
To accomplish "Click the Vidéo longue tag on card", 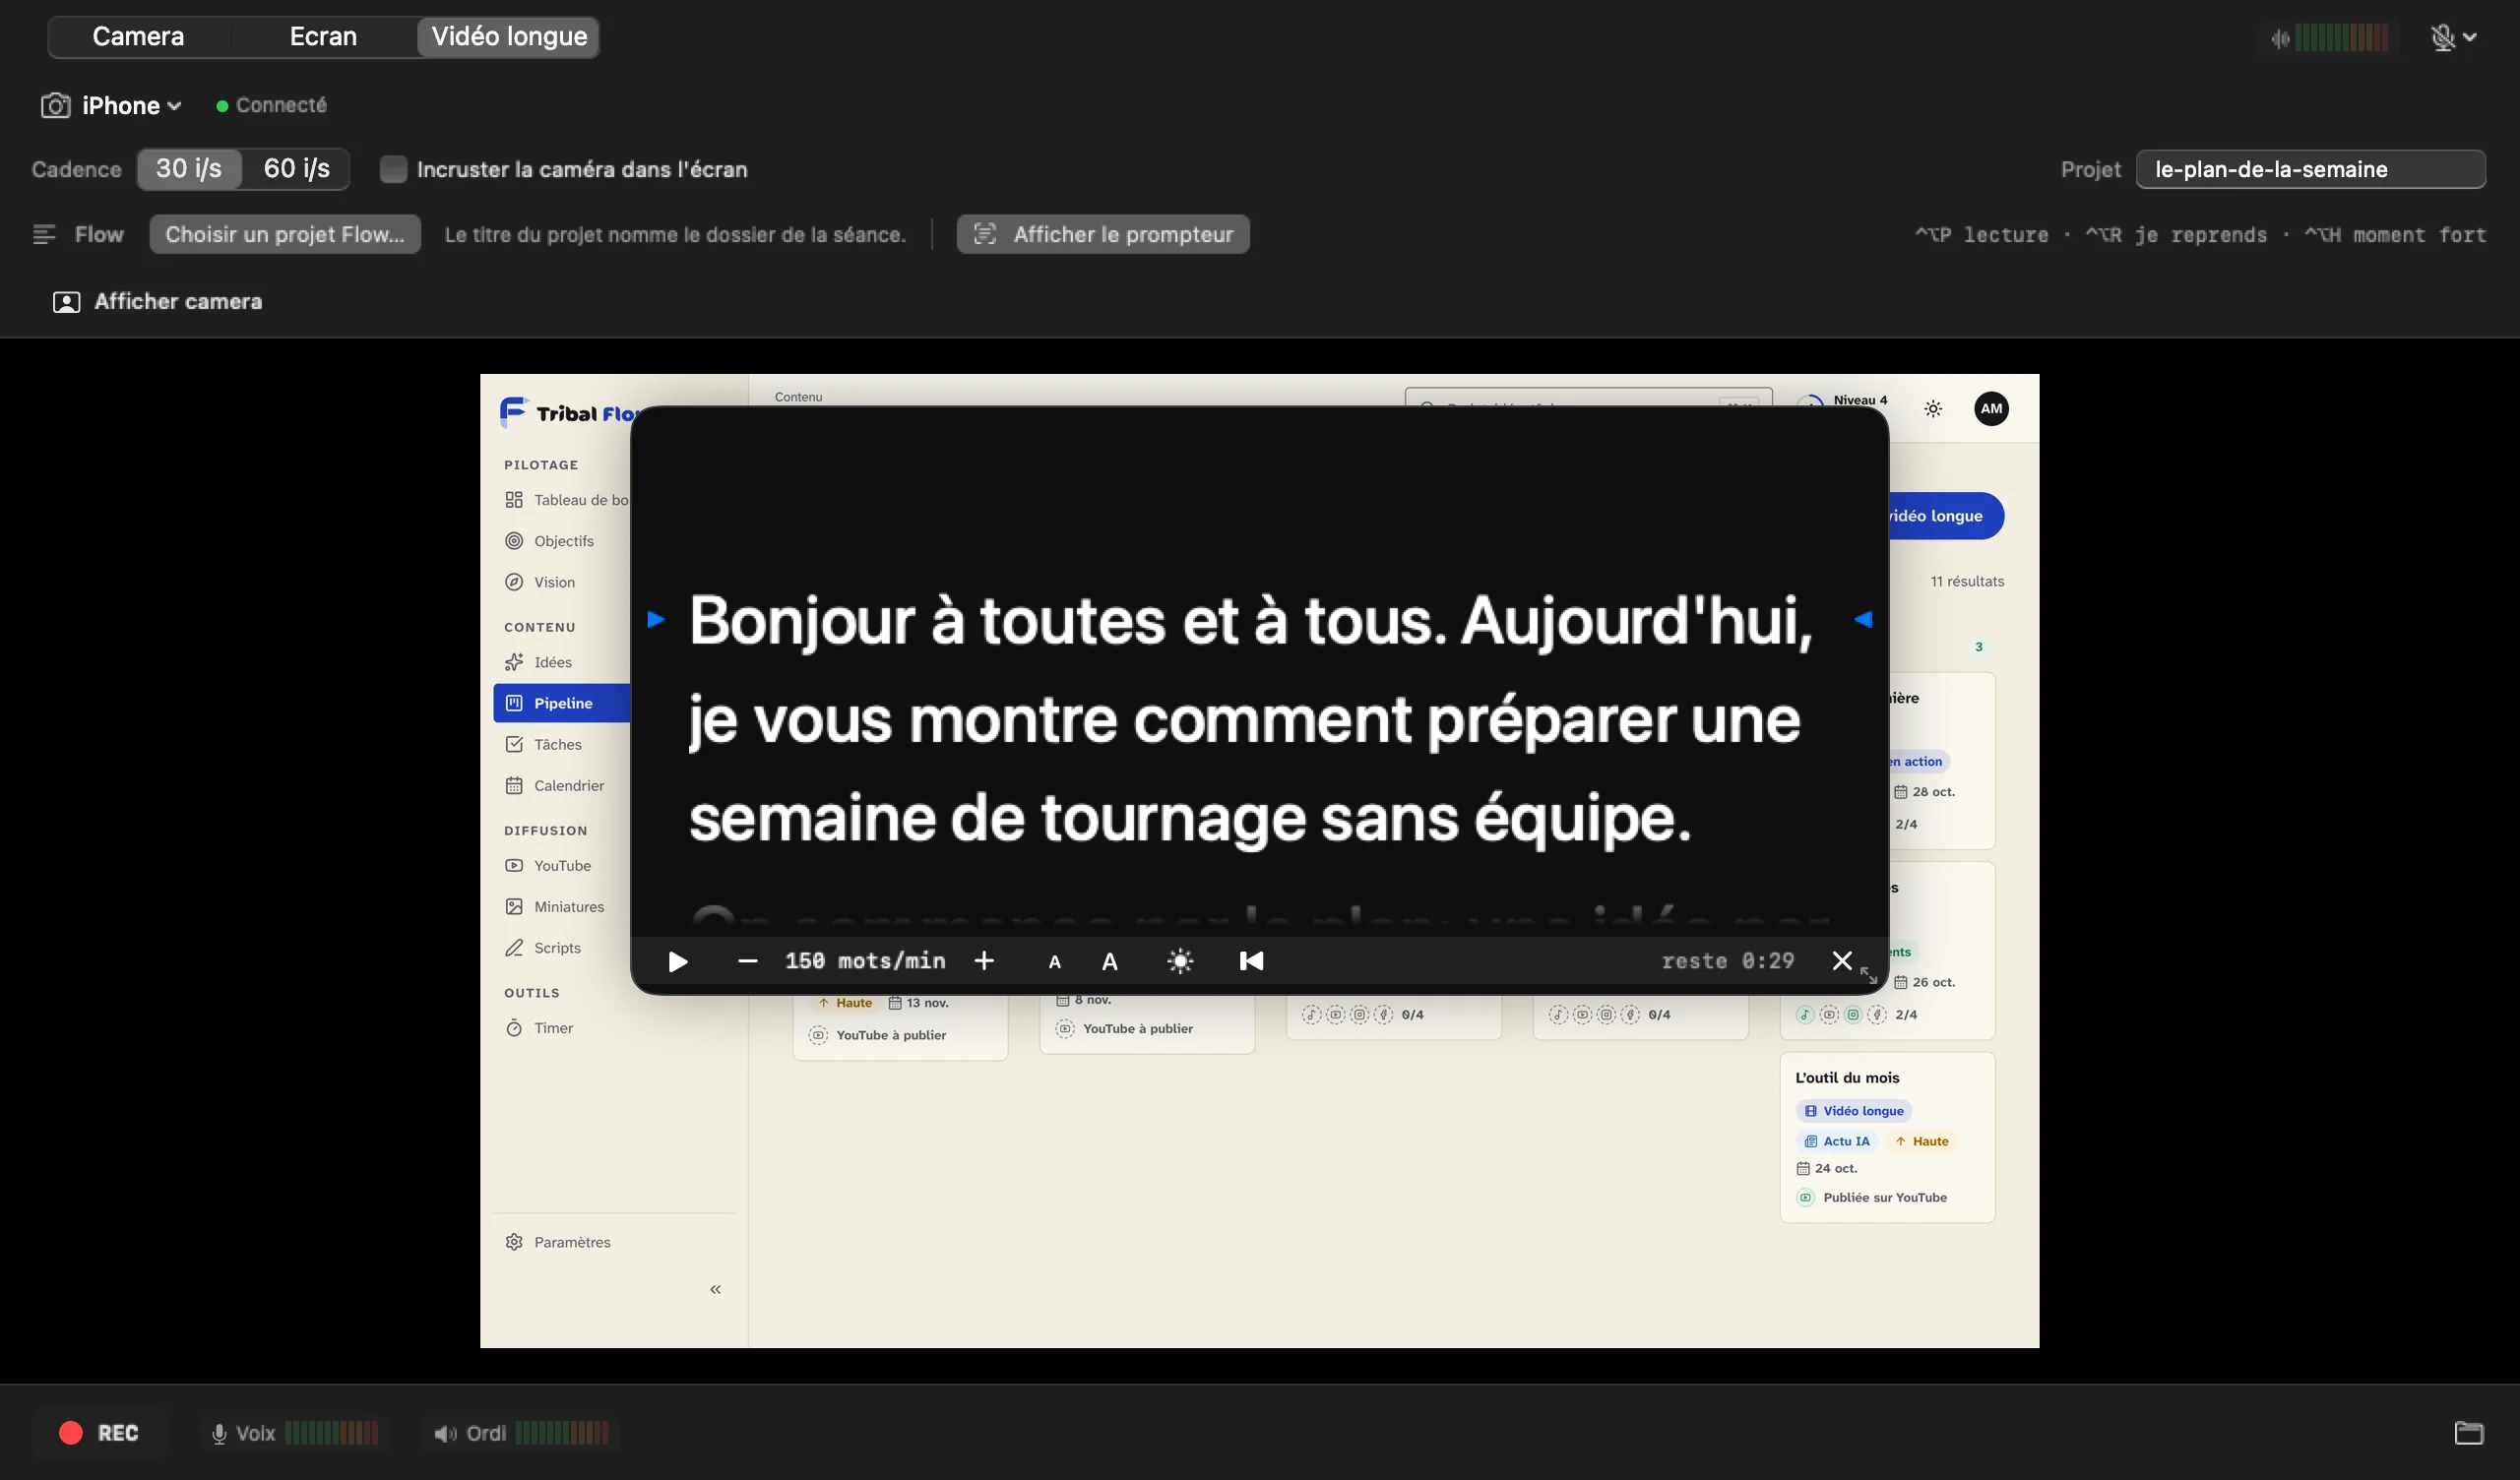I will [x=1854, y=1111].
